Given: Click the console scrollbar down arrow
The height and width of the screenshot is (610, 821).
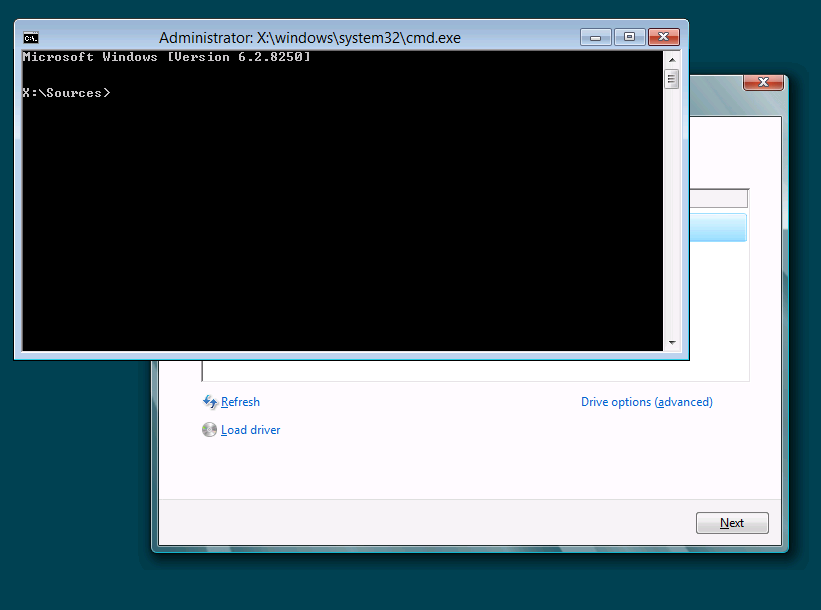Looking at the screenshot, I should tap(671, 343).
